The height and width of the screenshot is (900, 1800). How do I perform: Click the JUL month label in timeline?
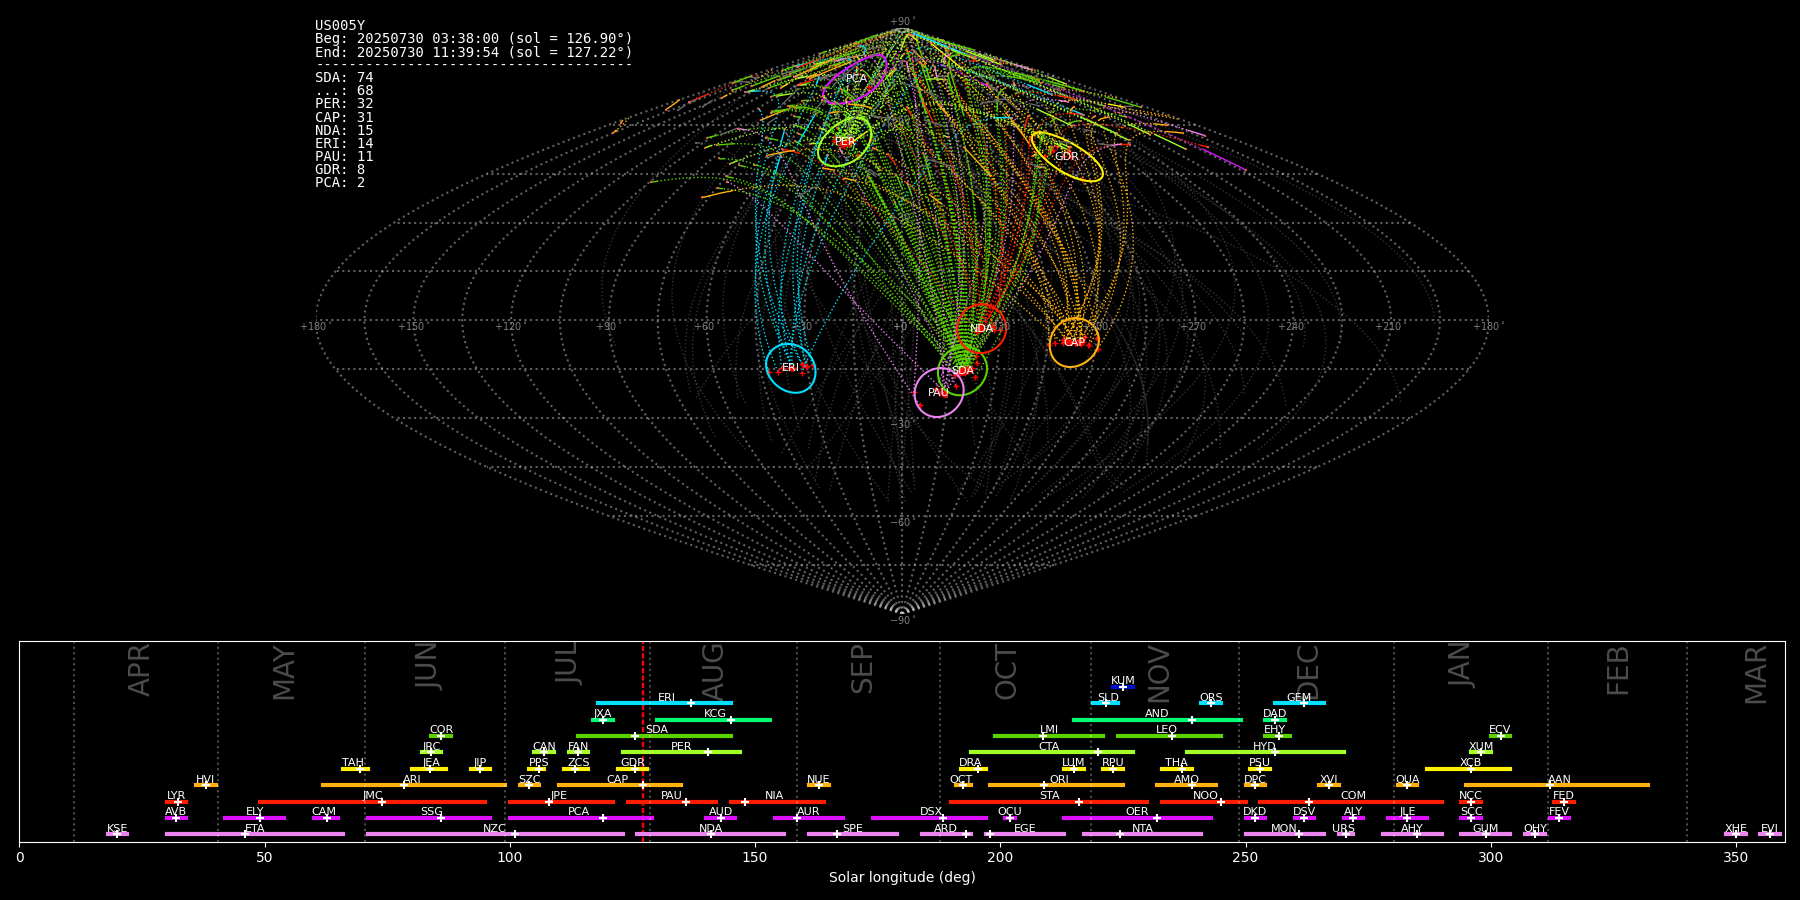[567, 663]
